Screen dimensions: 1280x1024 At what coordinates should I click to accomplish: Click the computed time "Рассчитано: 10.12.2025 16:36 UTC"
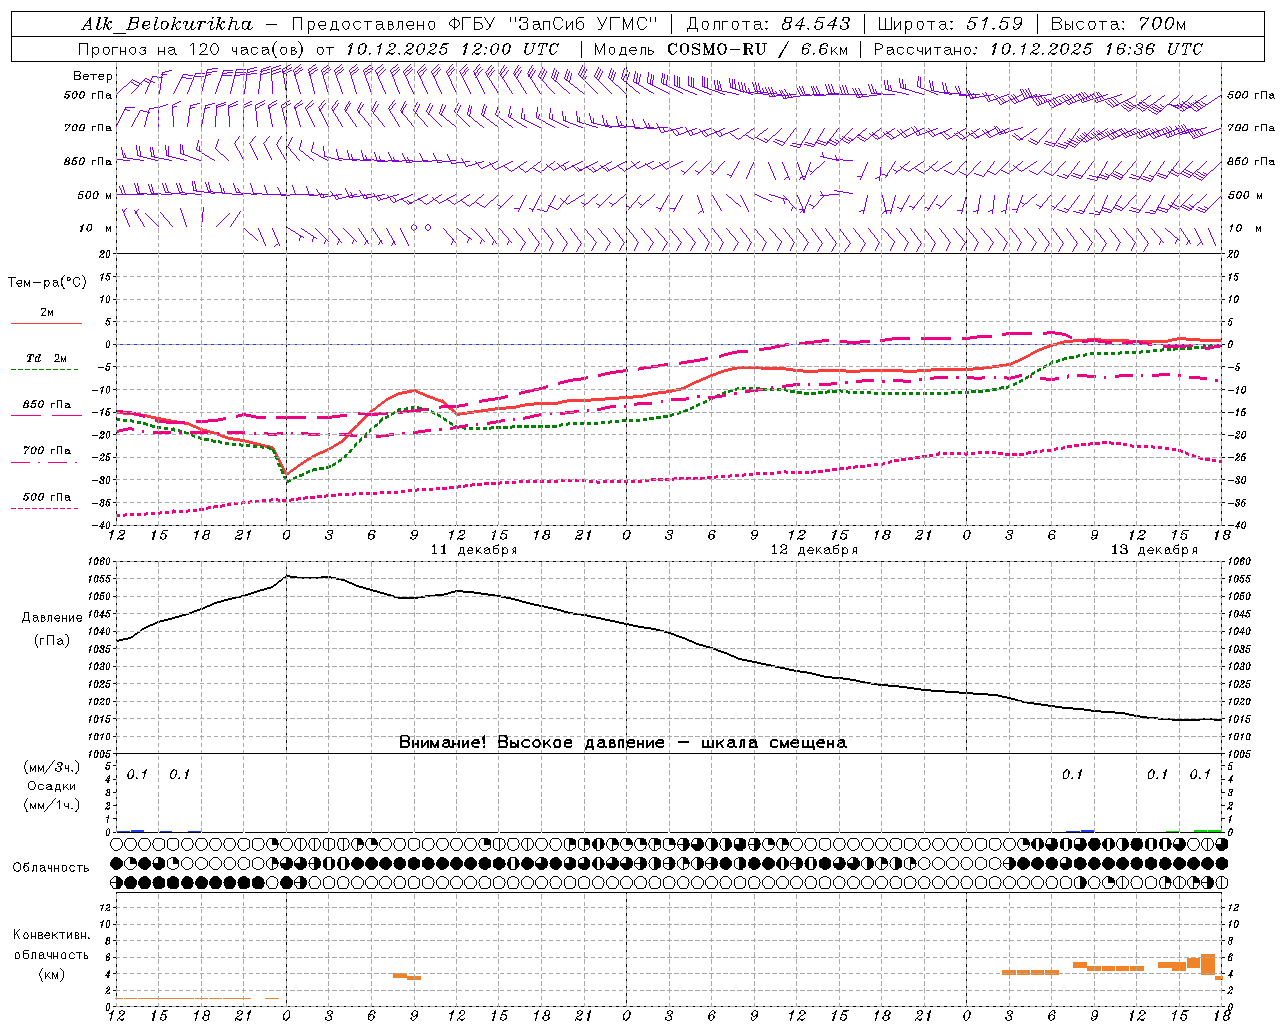pos(1038,49)
